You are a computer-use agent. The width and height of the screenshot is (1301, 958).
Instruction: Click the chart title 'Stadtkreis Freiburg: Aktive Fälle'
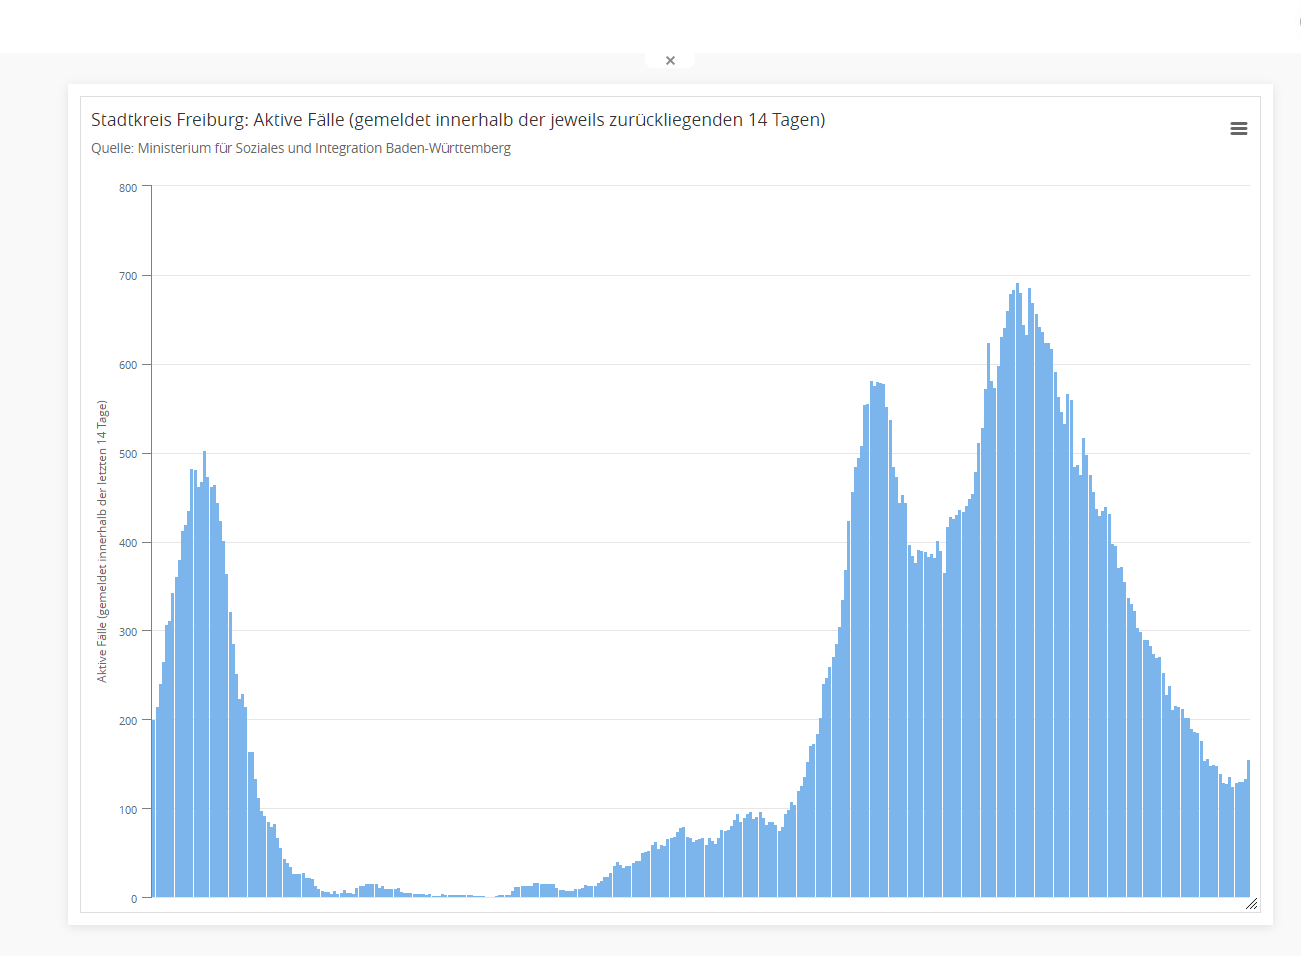pos(457,120)
